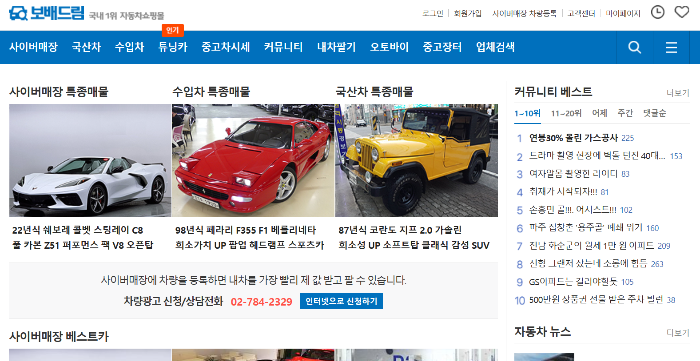
Task: Click the 사이버매장 특종매물 heading
Action: [58, 92]
